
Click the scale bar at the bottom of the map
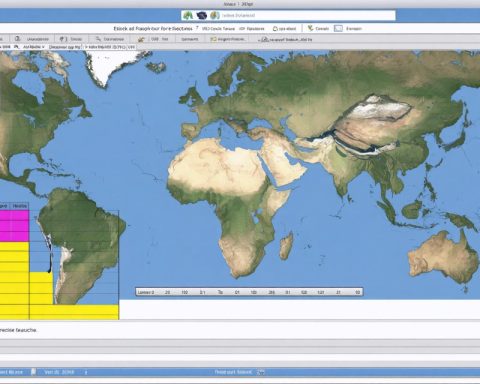(249, 292)
